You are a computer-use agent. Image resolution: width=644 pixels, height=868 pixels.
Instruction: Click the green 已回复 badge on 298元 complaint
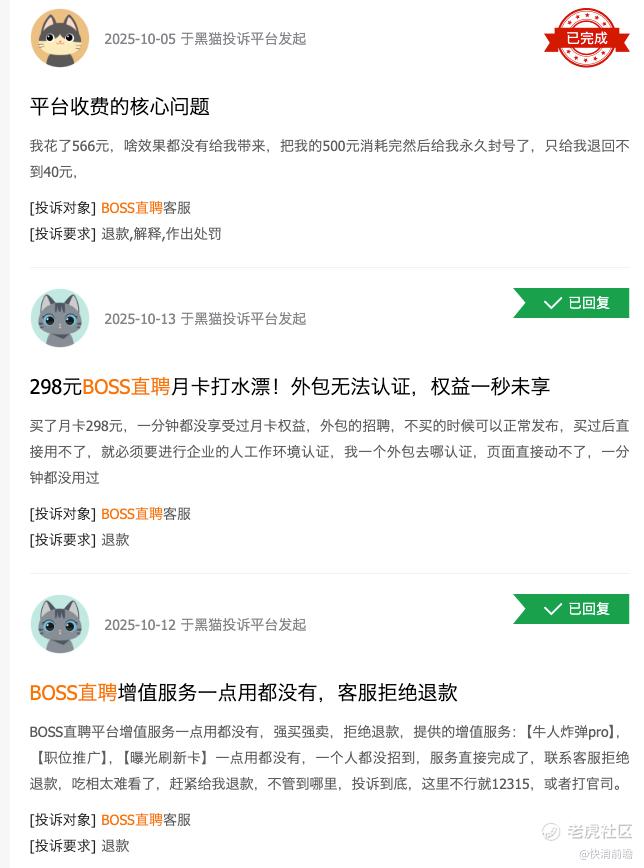[x=571, y=303]
